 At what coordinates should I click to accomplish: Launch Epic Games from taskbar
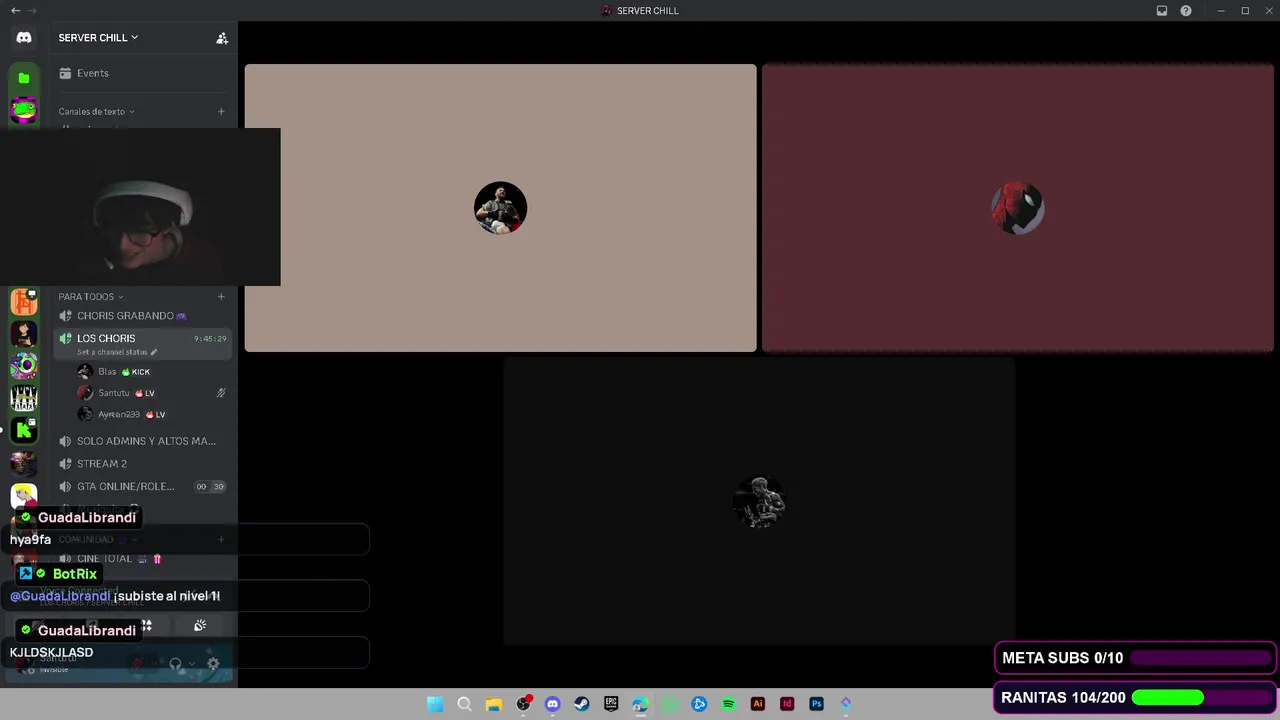pos(611,704)
